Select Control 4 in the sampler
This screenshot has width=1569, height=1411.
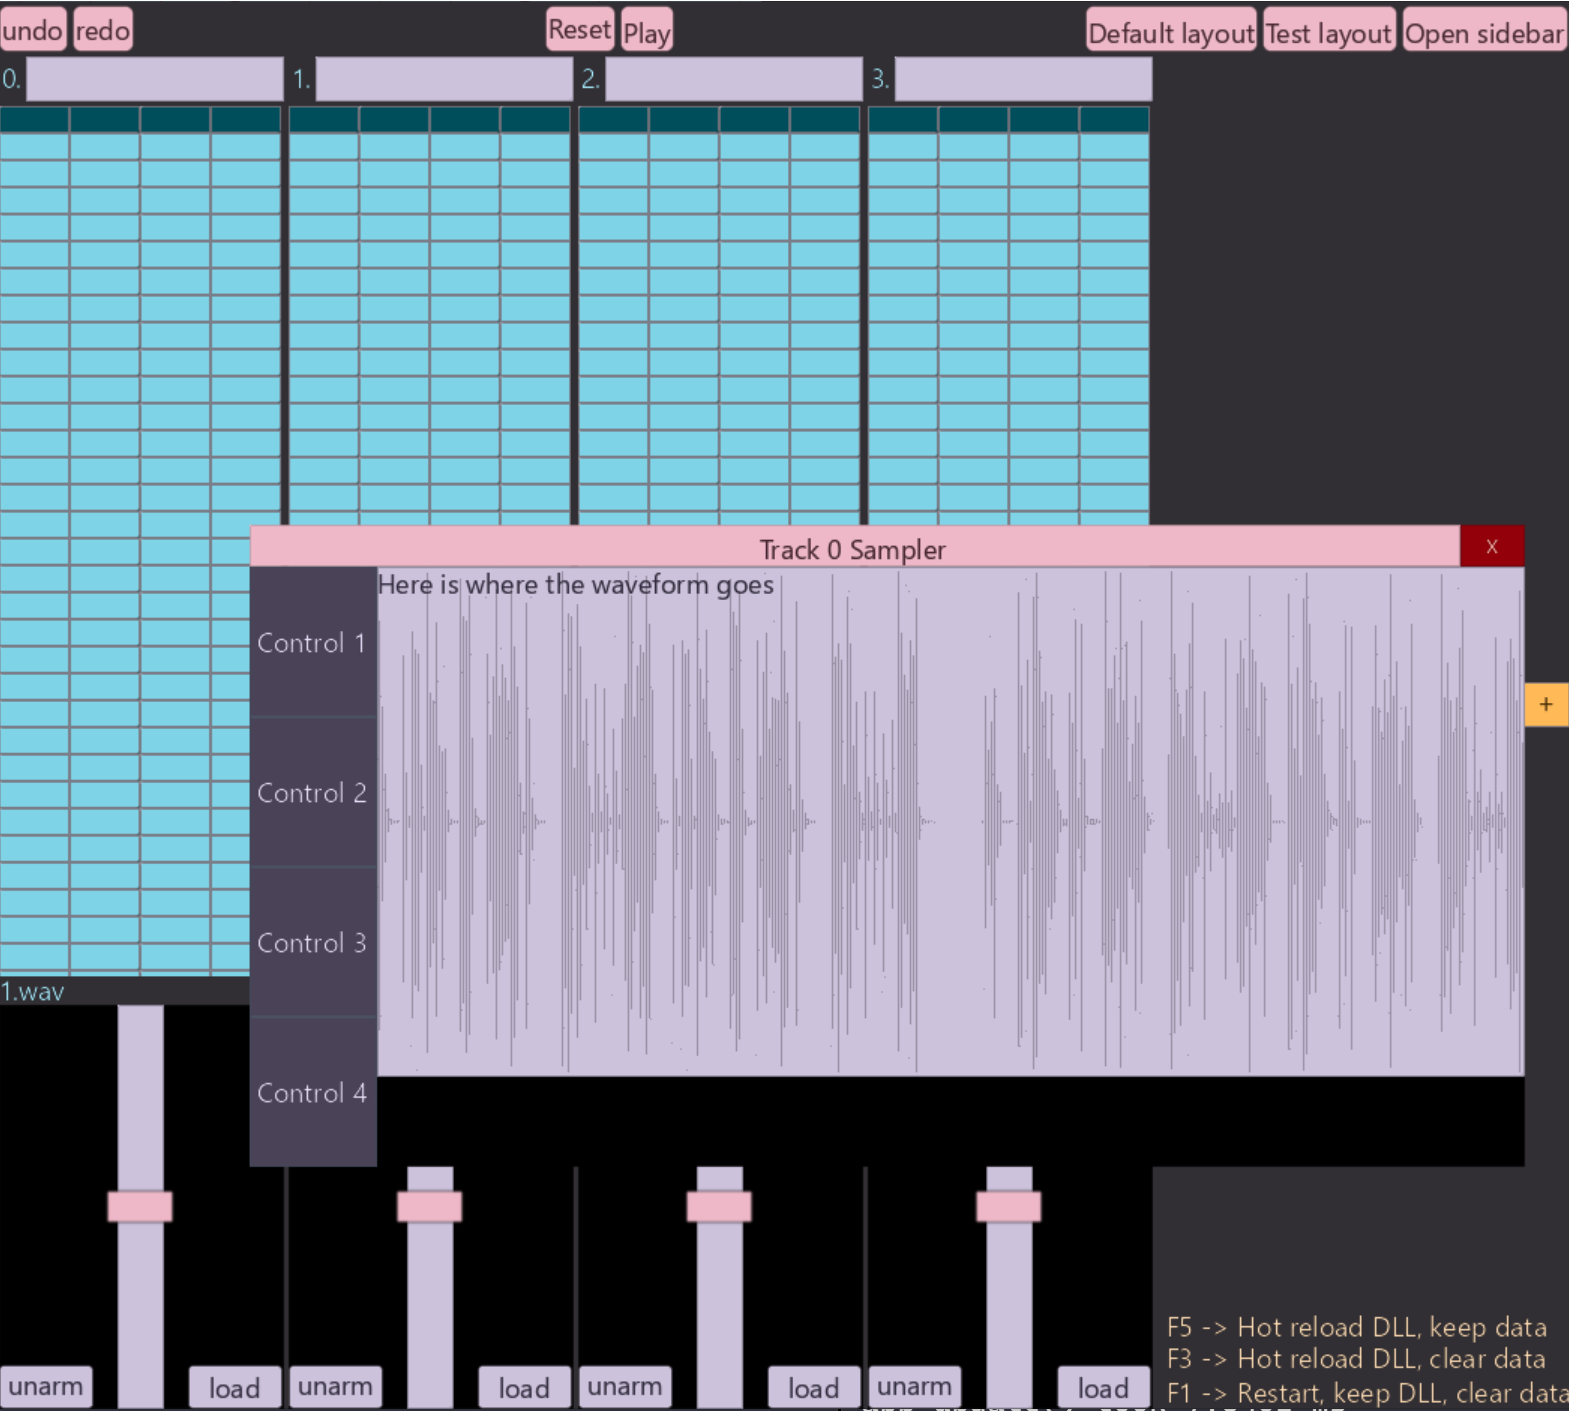tap(312, 1093)
